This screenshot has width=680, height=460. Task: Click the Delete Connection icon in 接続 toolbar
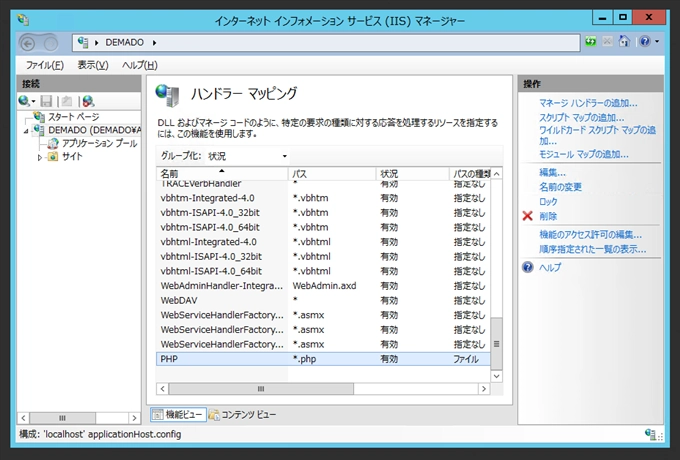(x=88, y=101)
